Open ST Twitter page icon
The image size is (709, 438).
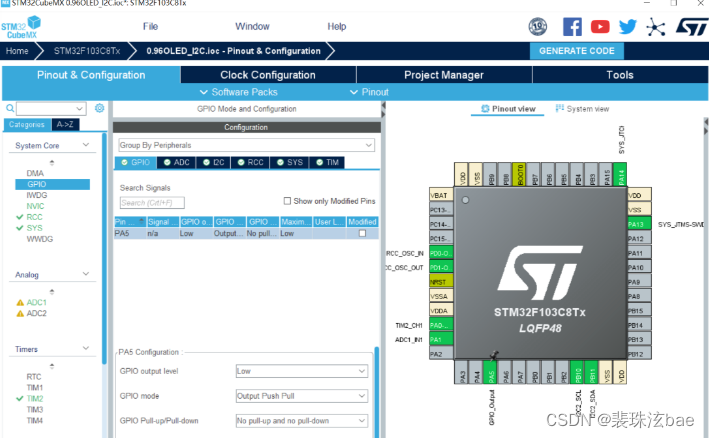(628, 27)
